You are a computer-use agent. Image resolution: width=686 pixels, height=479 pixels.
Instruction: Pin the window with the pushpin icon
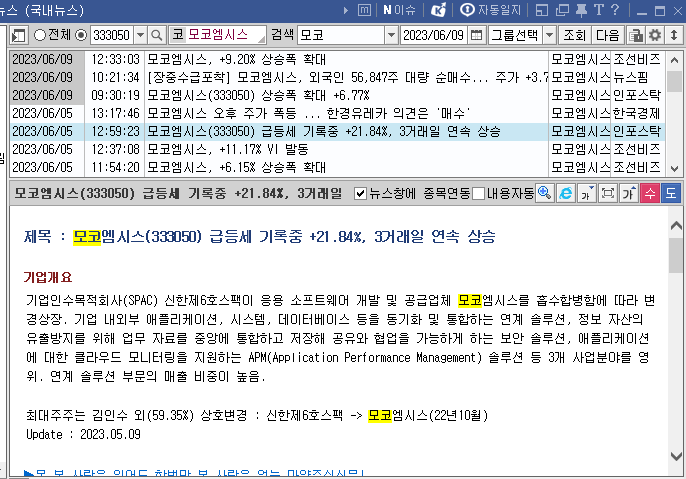(581, 10)
